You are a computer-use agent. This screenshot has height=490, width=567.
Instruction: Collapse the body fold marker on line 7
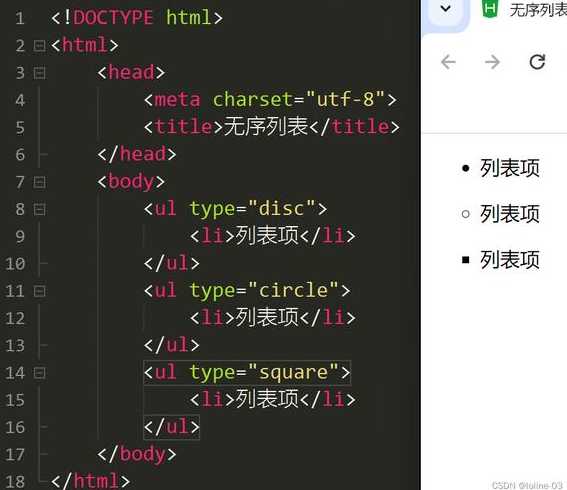[39, 182]
